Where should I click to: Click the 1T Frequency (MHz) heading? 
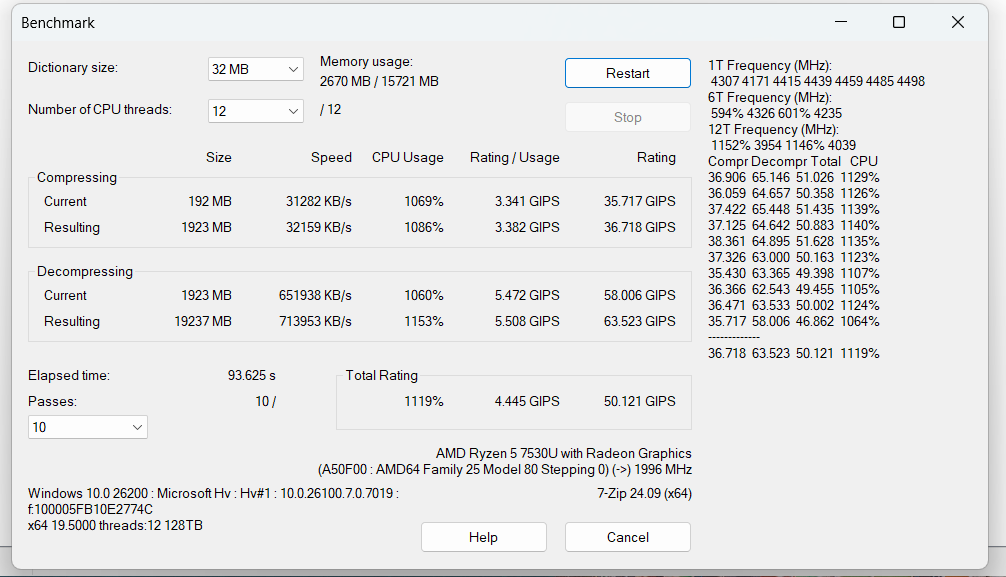pos(769,65)
